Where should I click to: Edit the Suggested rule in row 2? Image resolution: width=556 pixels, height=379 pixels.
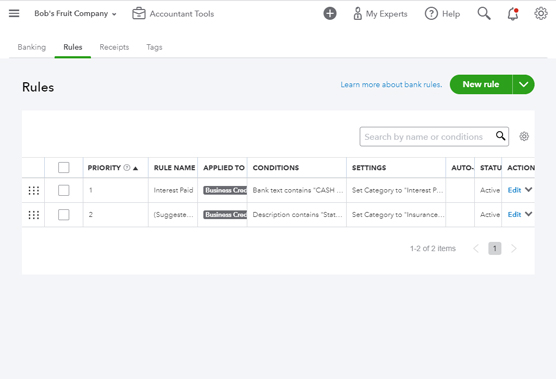(514, 214)
